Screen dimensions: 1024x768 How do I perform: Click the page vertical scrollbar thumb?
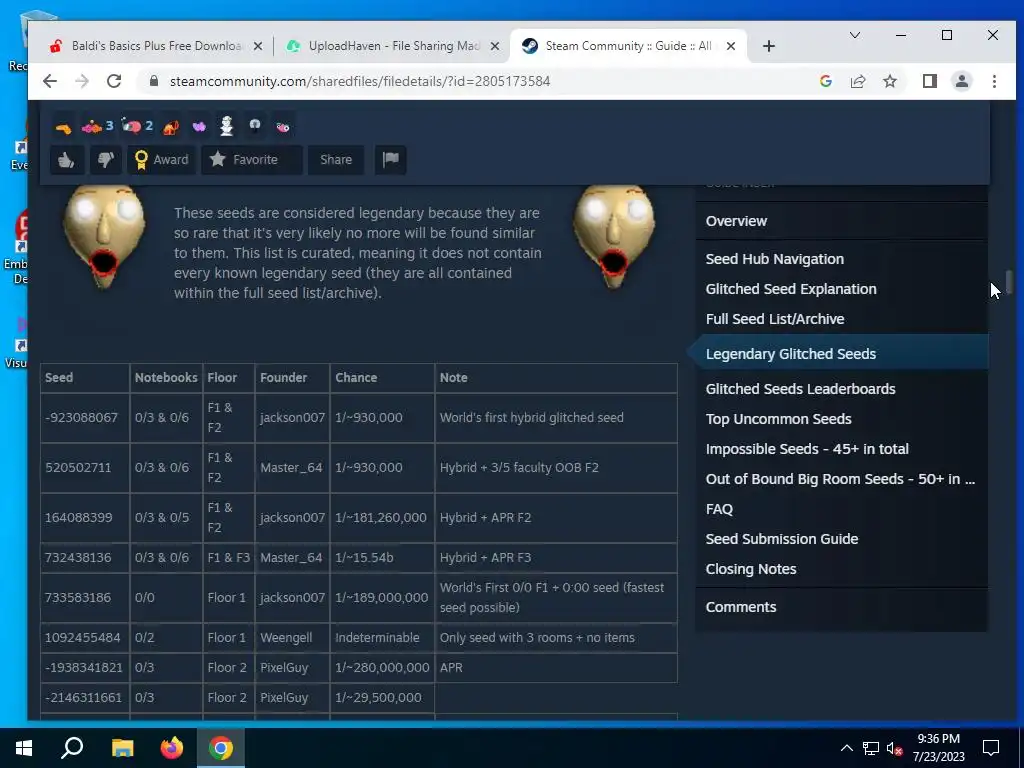coord(1009,282)
